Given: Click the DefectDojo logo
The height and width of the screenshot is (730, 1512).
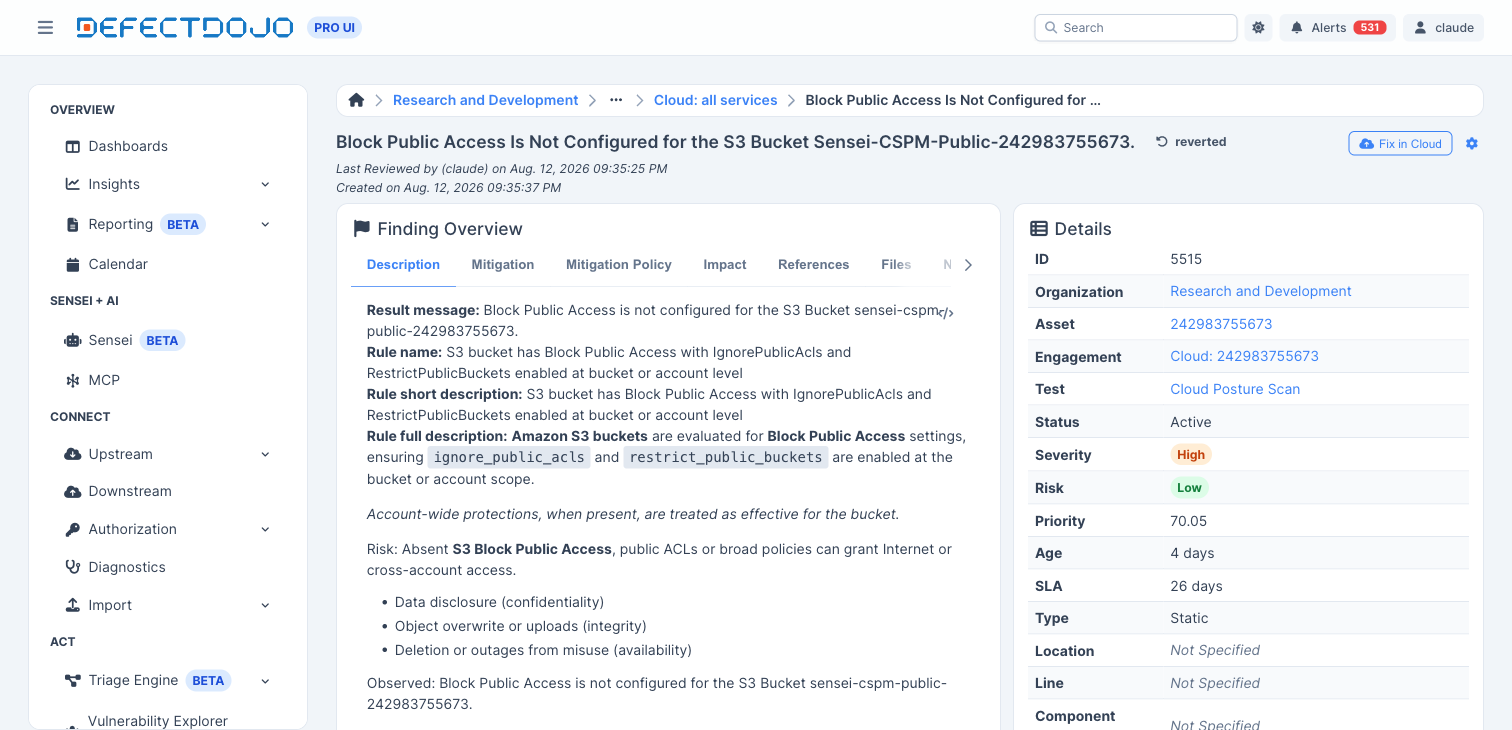Looking at the screenshot, I should click(x=185, y=28).
